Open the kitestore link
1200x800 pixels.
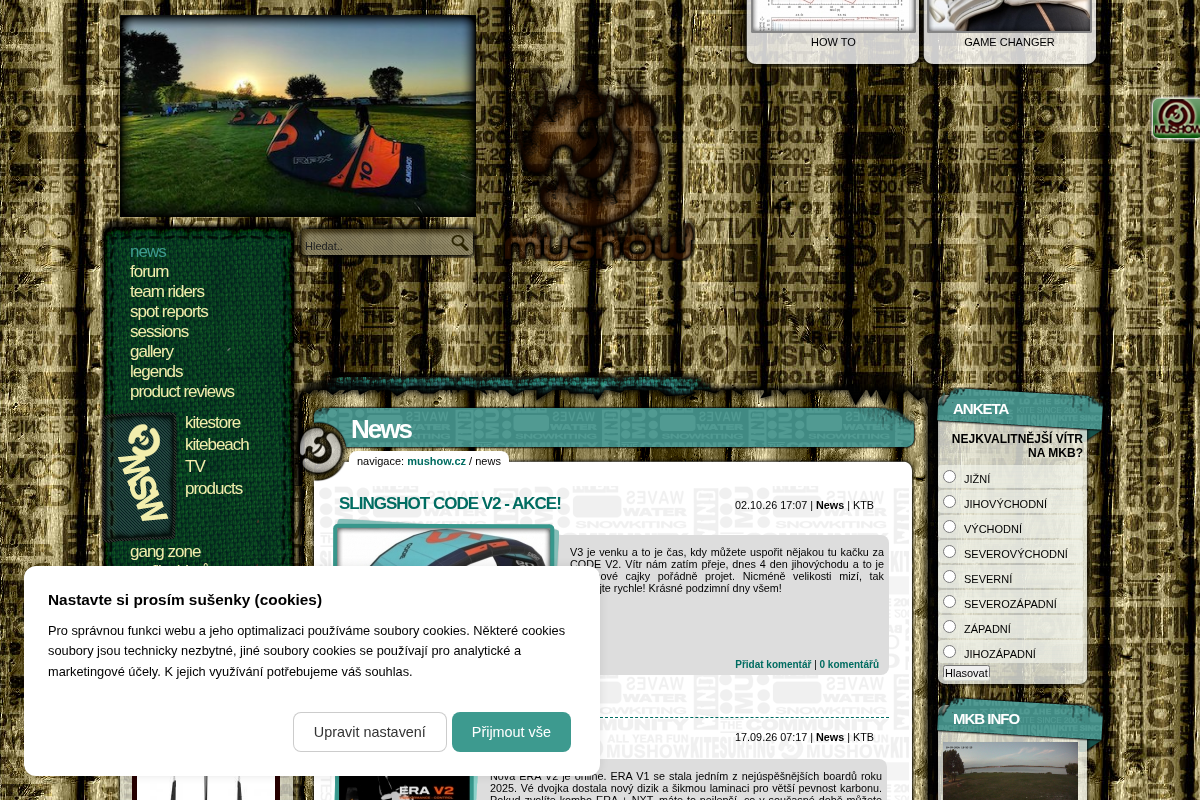coord(213,423)
